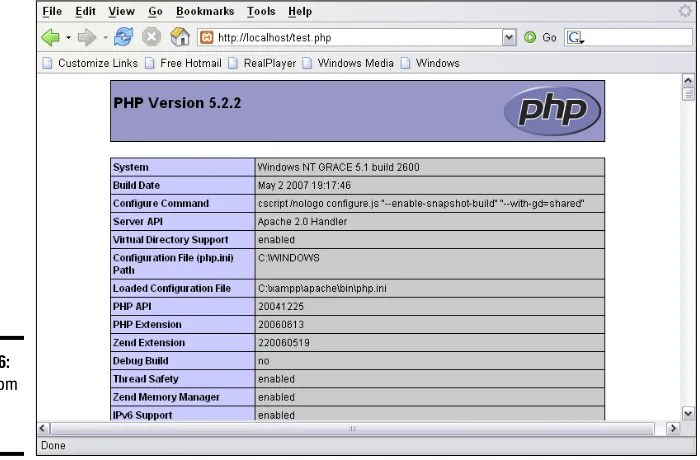Open the Customize Links bookmark
Image resolution: width=700 pixels, height=460 pixels.
tap(98, 63)
